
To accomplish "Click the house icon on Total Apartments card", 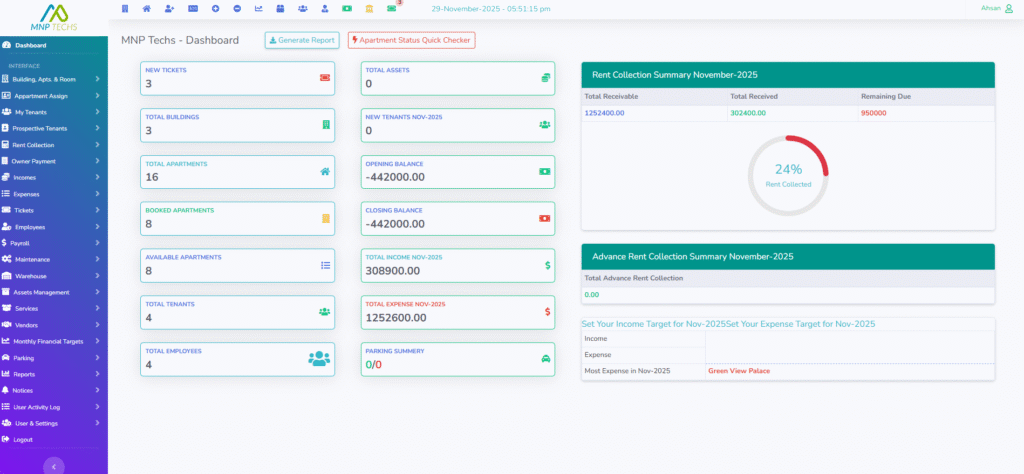I will click(325, 172).
